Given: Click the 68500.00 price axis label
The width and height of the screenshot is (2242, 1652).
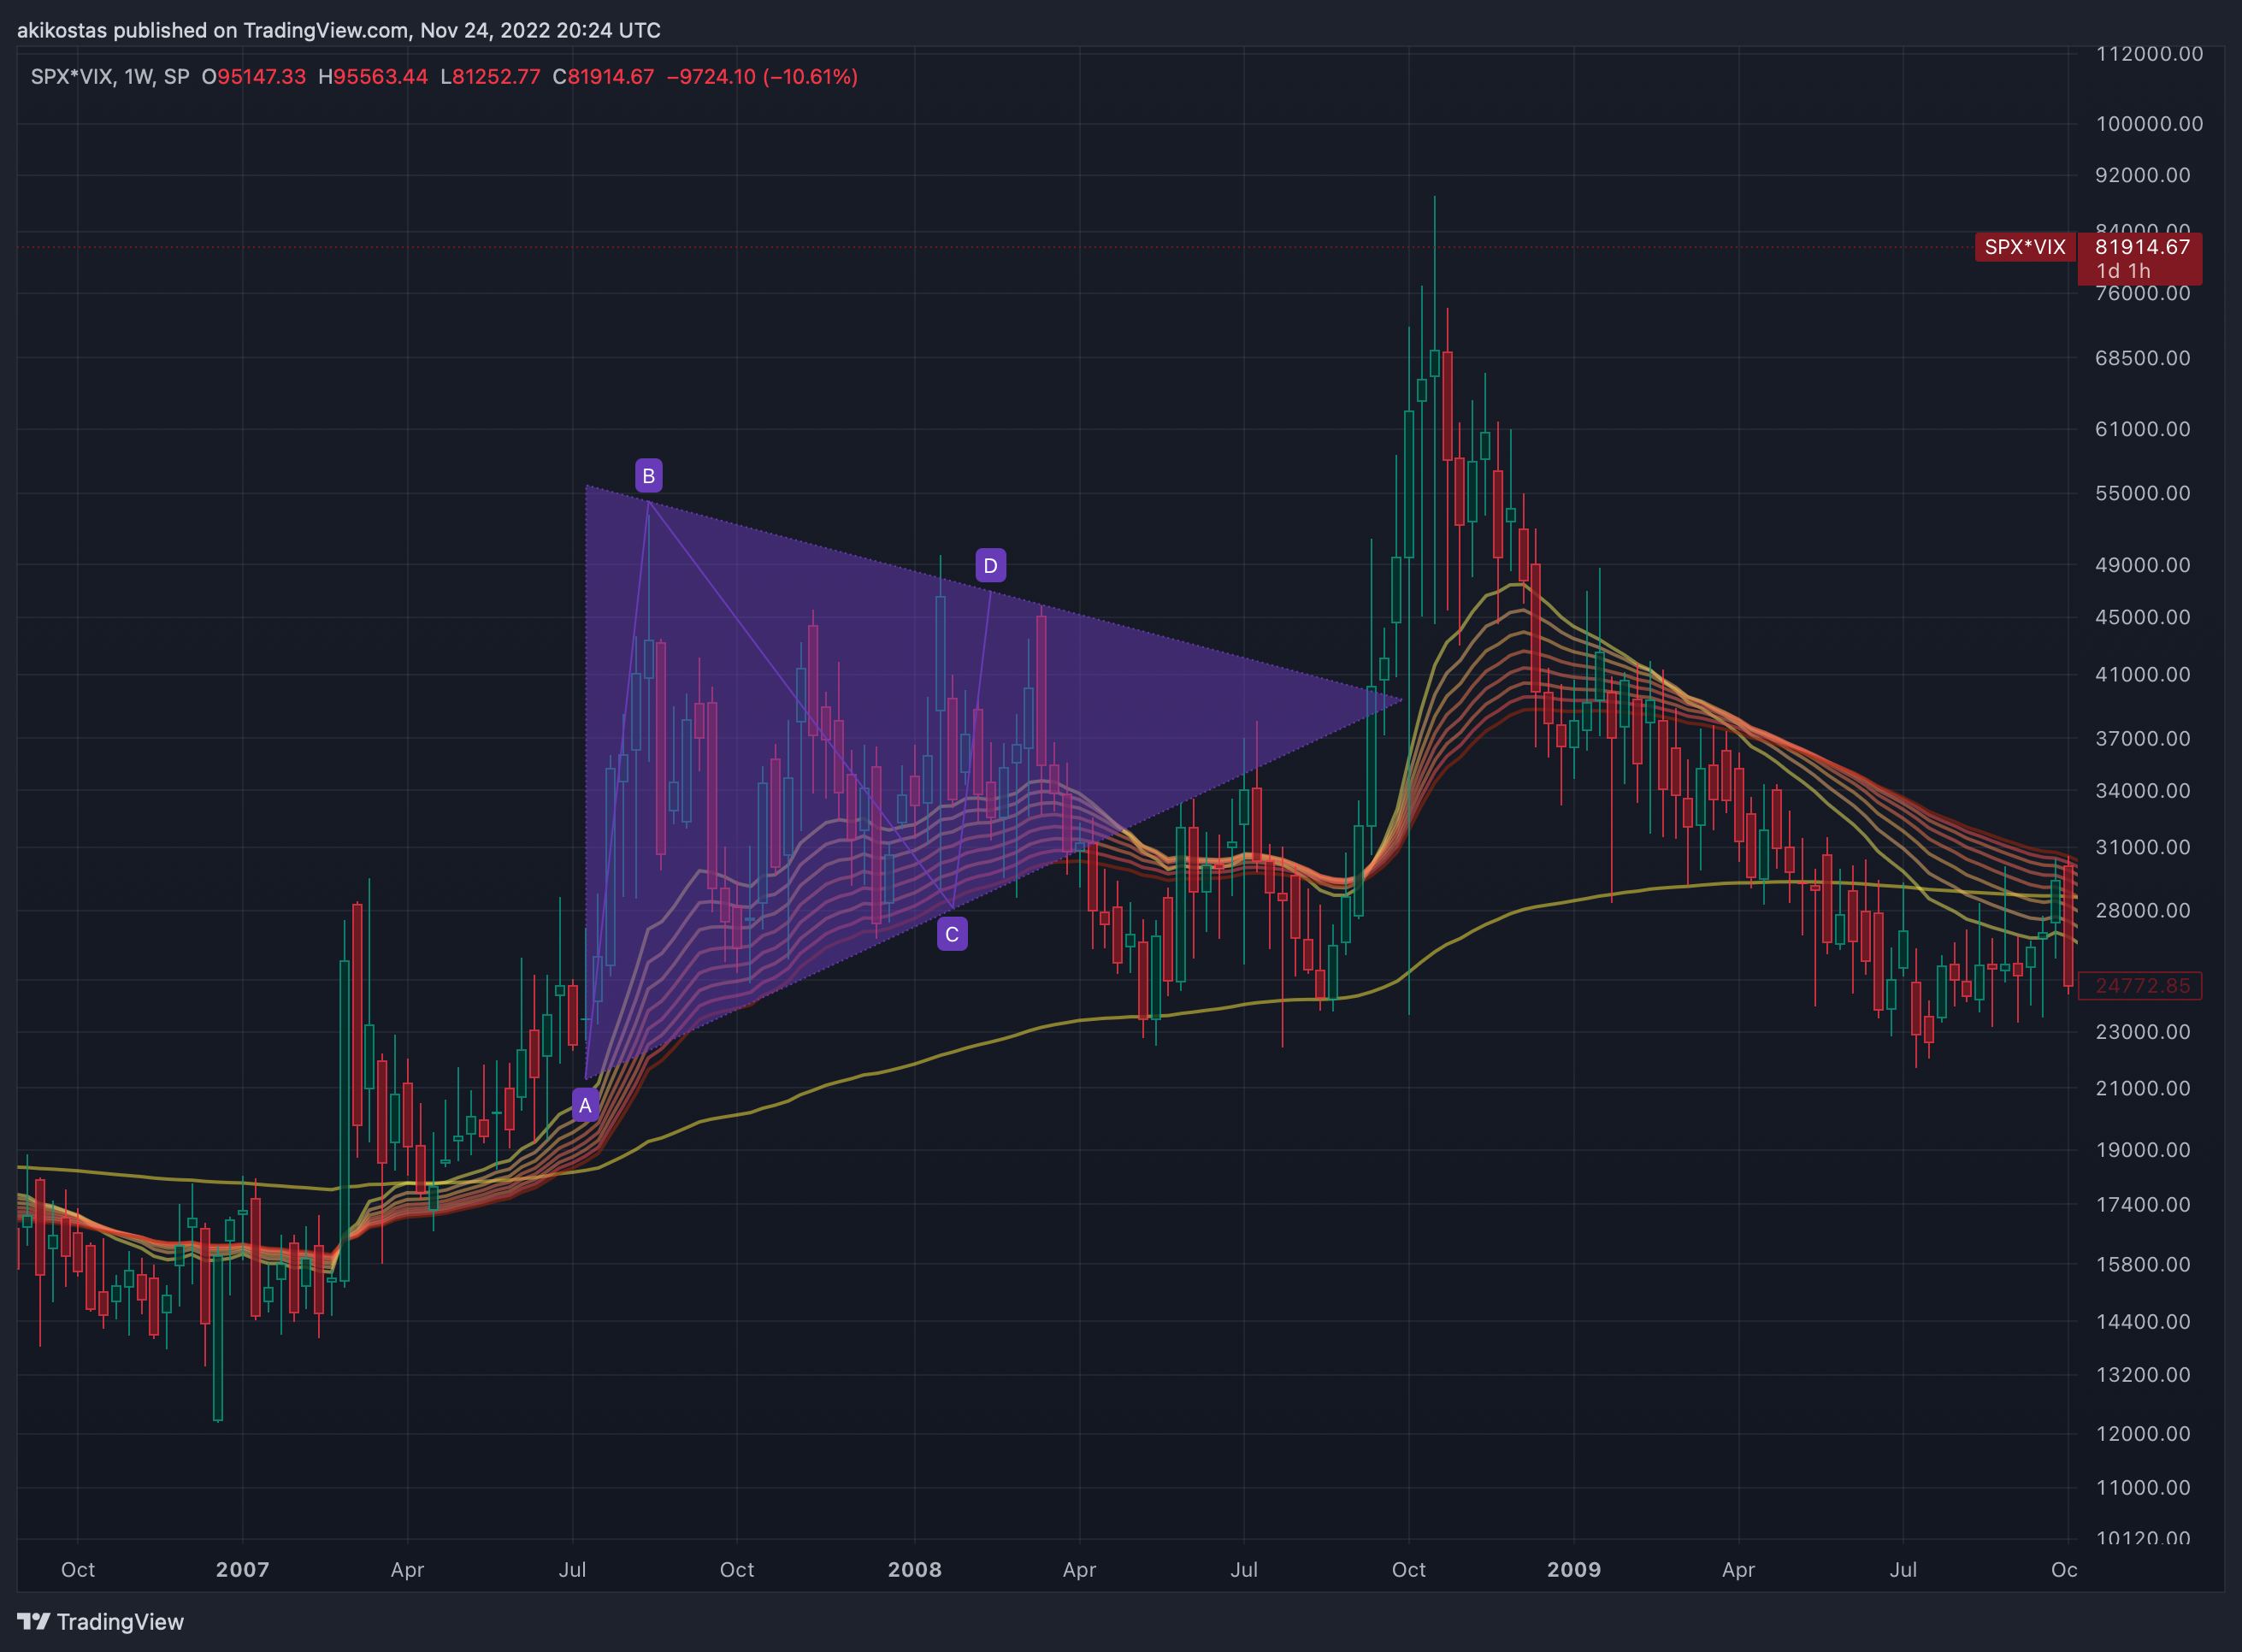Looking at the screenshot, I should (x=2142, y=358).
